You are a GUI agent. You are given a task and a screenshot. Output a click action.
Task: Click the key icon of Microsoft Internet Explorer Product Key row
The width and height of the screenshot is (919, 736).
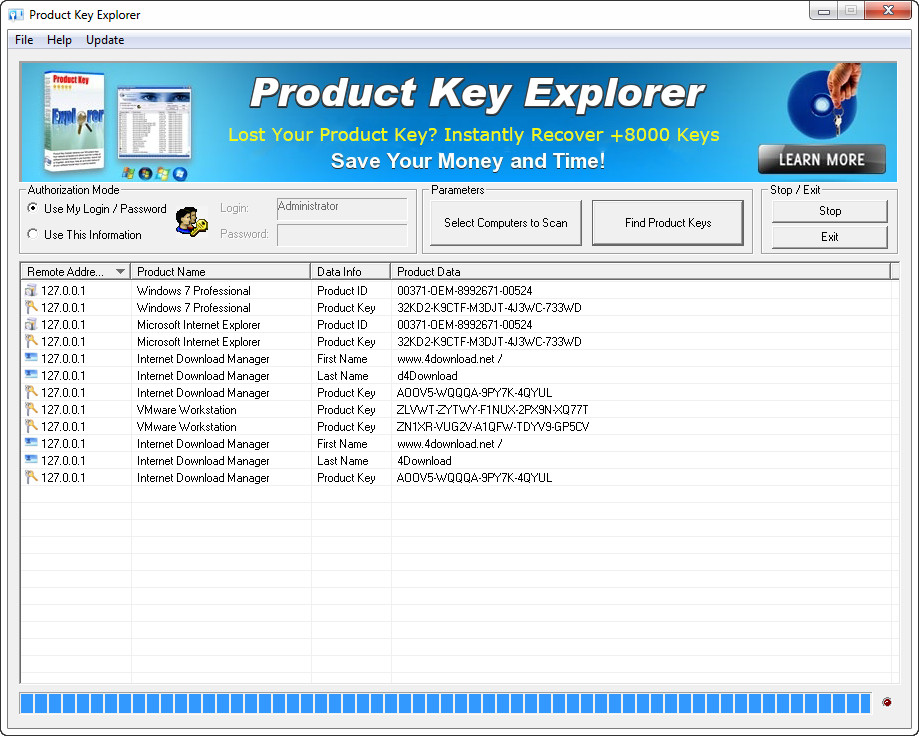click(x=31, y=341)
